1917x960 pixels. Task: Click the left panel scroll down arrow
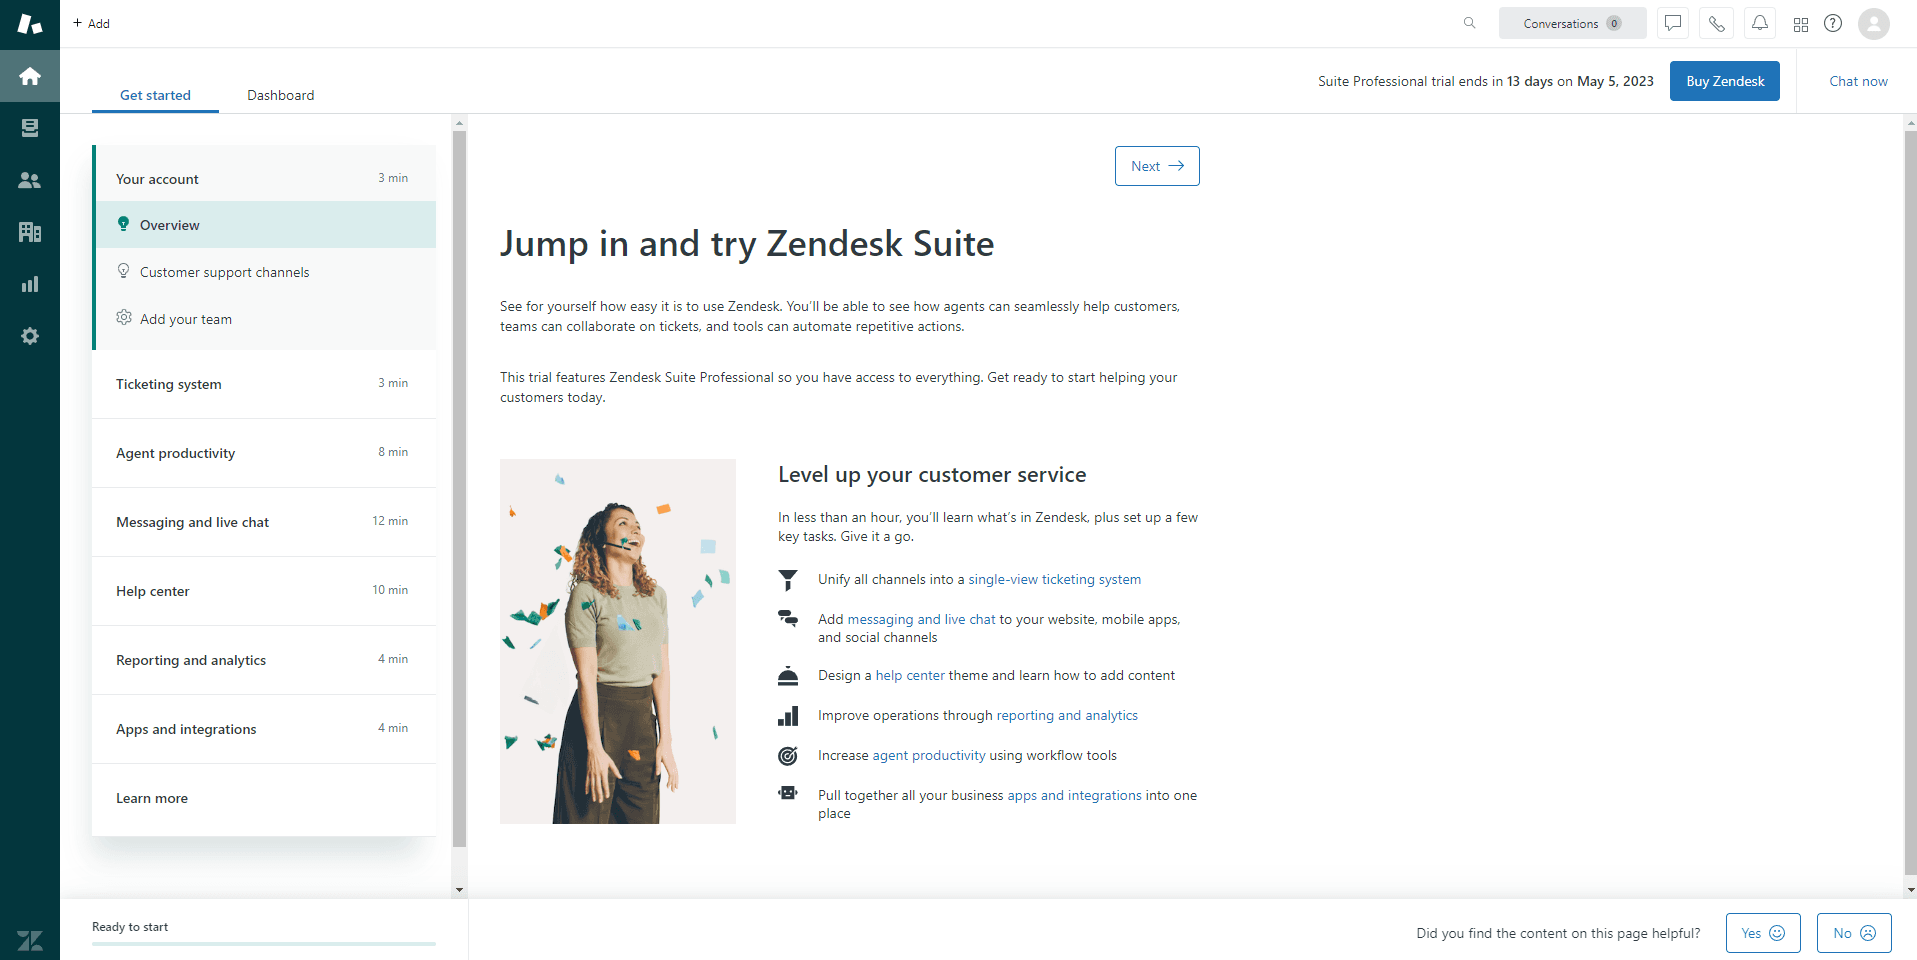coord(459,889)
